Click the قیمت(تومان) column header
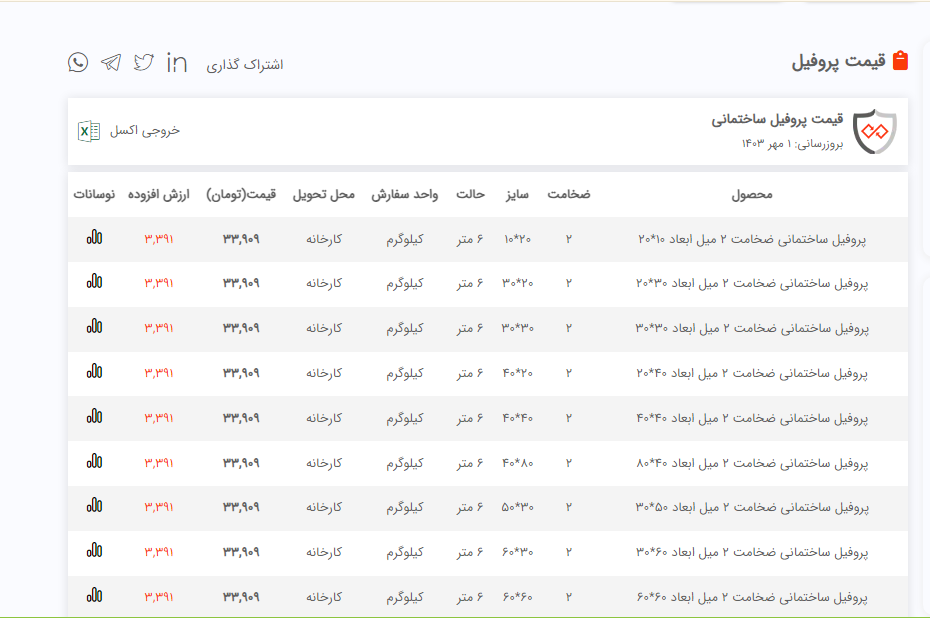 [241, 194]
